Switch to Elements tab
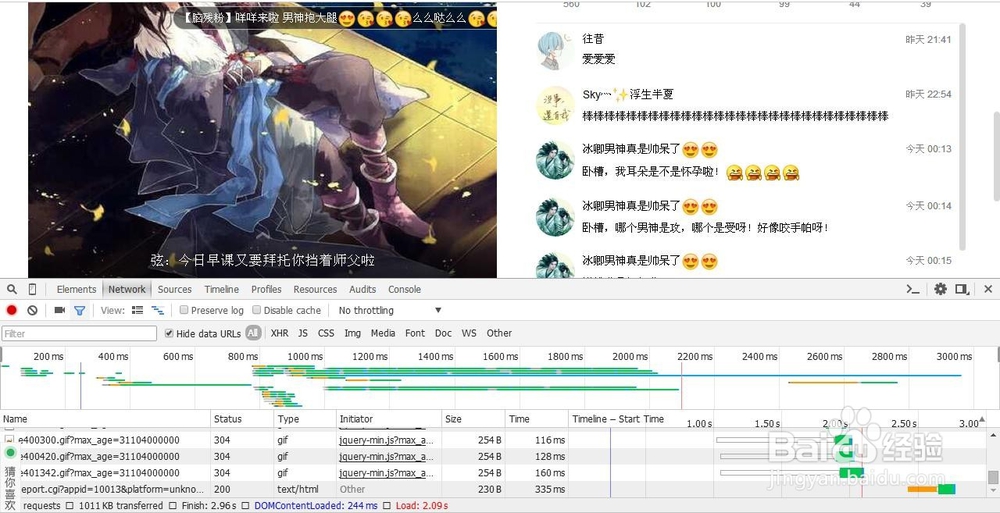The height and width of the screenshot is (513, 1000). 76,289
